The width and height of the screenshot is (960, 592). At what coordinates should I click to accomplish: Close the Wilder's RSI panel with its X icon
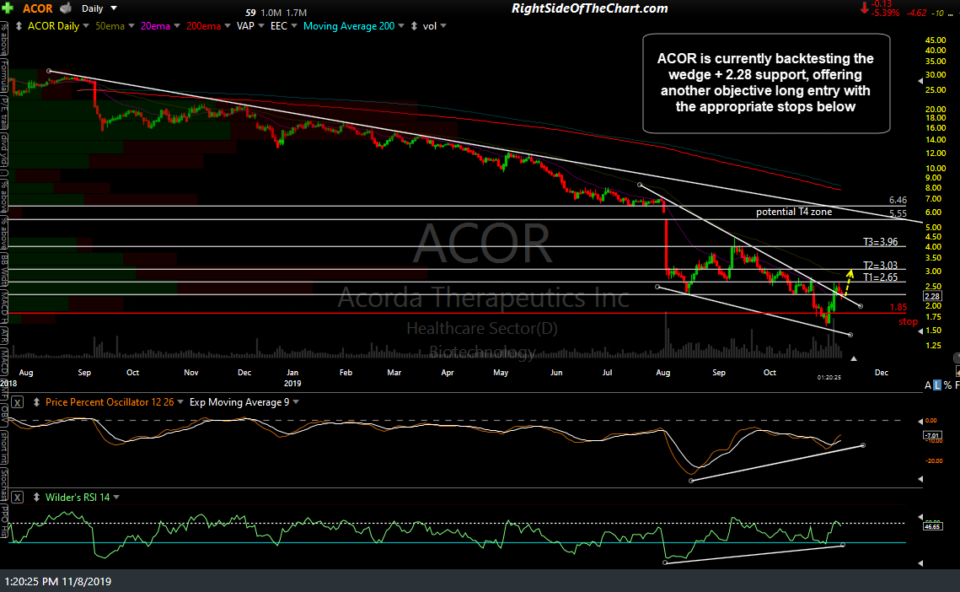coord(16,497)
